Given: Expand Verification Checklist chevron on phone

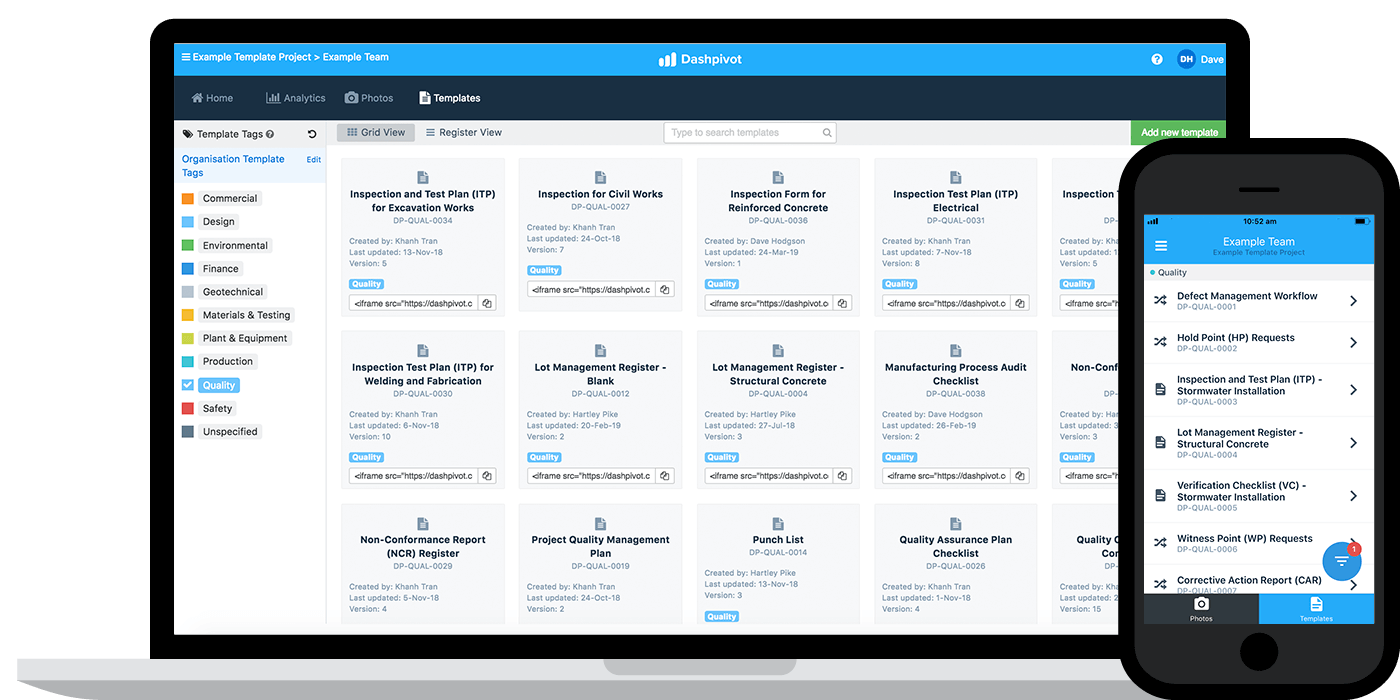Looking at the screenshot, I should pos(1353,496).
